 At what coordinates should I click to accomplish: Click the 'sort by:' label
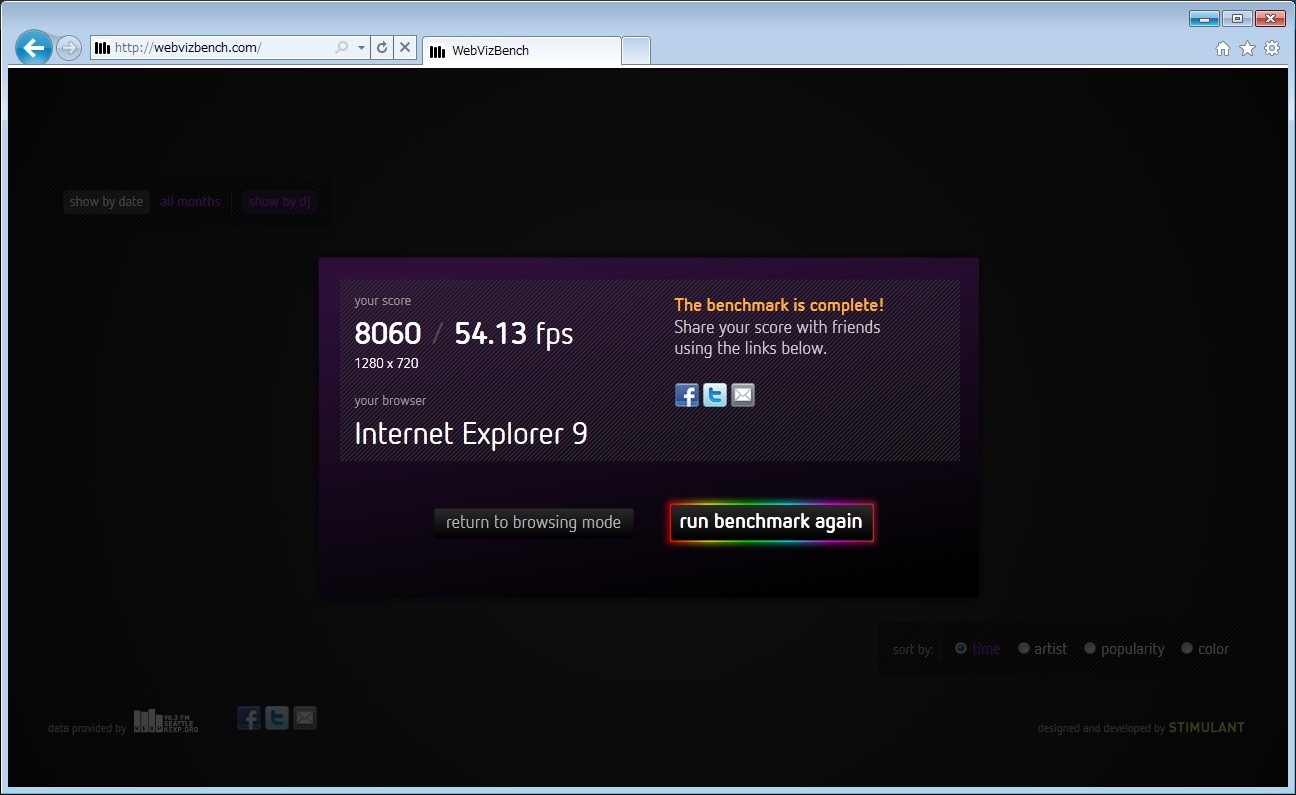coord(913,650)
